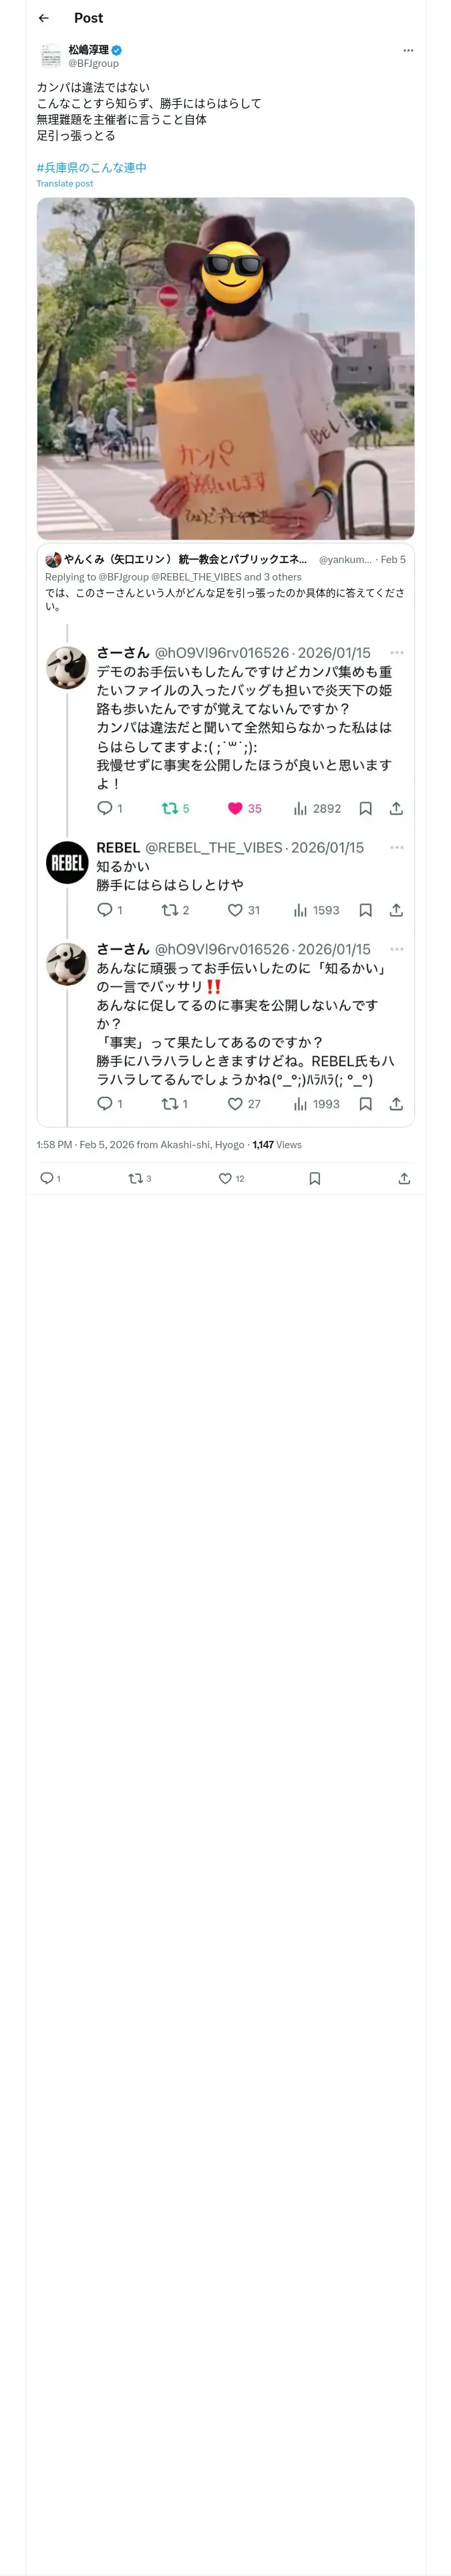The height and width of the screenshot is (2576, 451).
Task: Go back using the arrow icon
Action: (43, 18)
